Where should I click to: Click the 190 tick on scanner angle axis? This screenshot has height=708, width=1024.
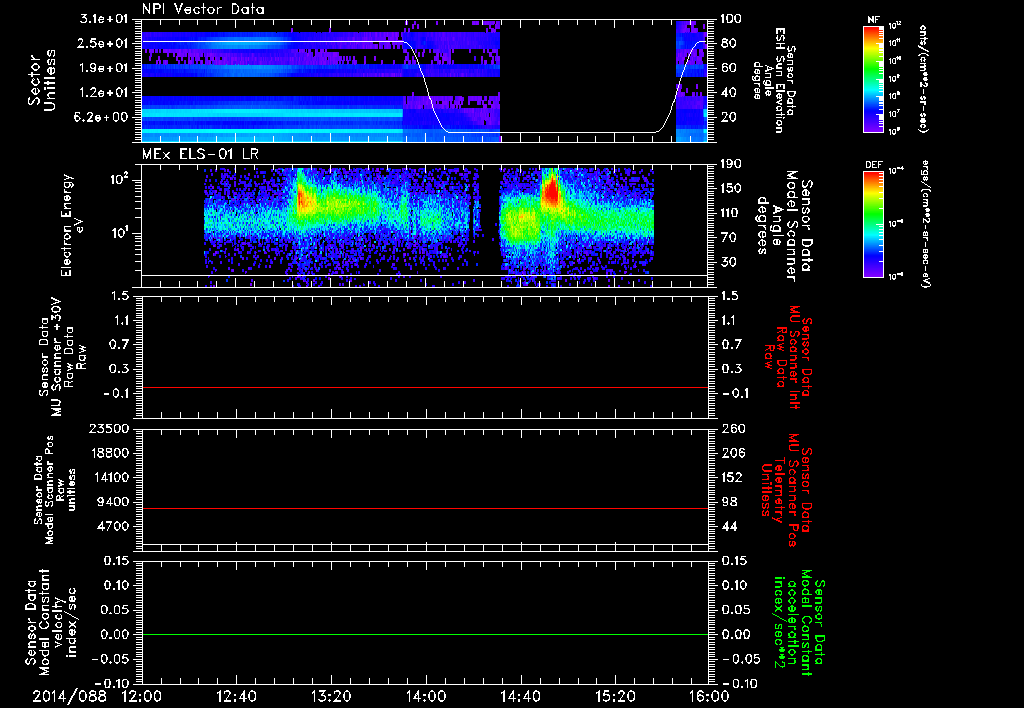[731, 164]
